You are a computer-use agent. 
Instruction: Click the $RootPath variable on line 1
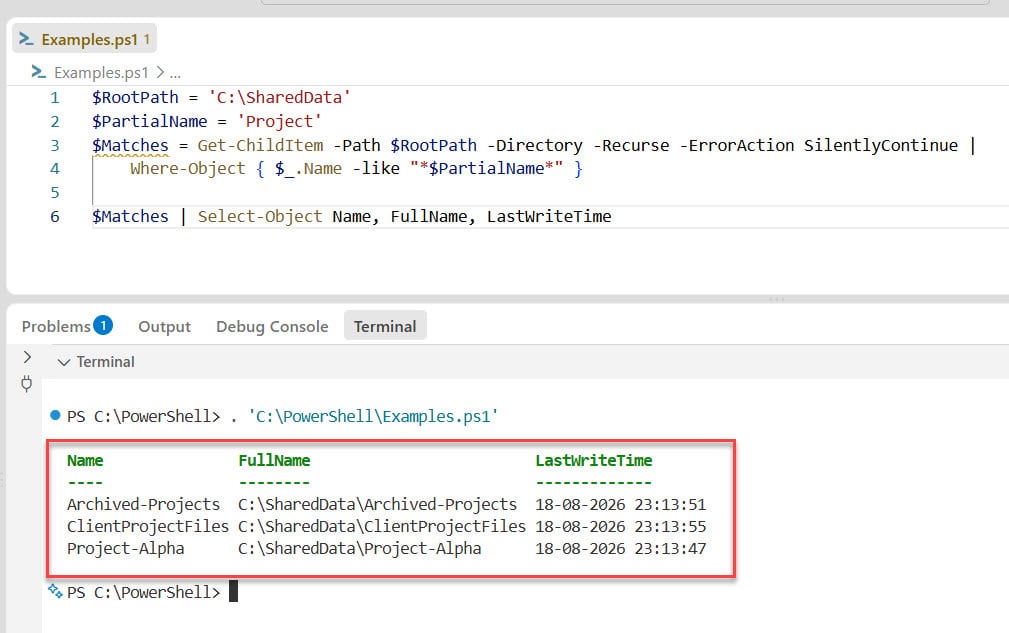135,98
